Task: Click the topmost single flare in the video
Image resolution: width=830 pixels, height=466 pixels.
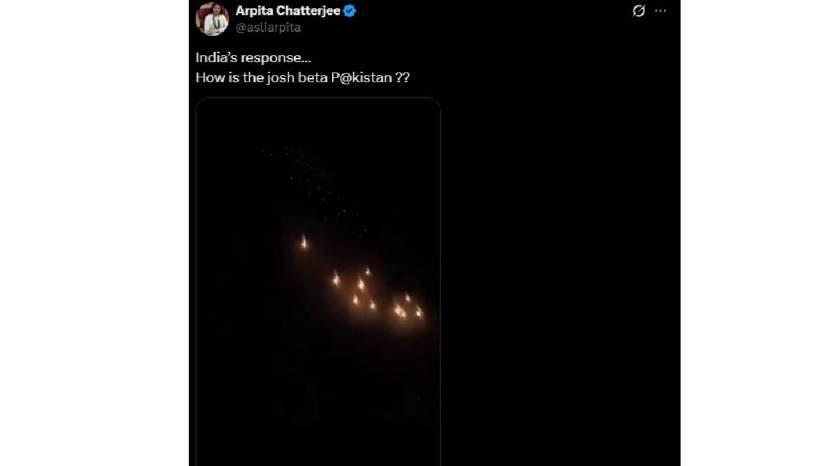Action: pyautogui.click(x=304, y=242)
